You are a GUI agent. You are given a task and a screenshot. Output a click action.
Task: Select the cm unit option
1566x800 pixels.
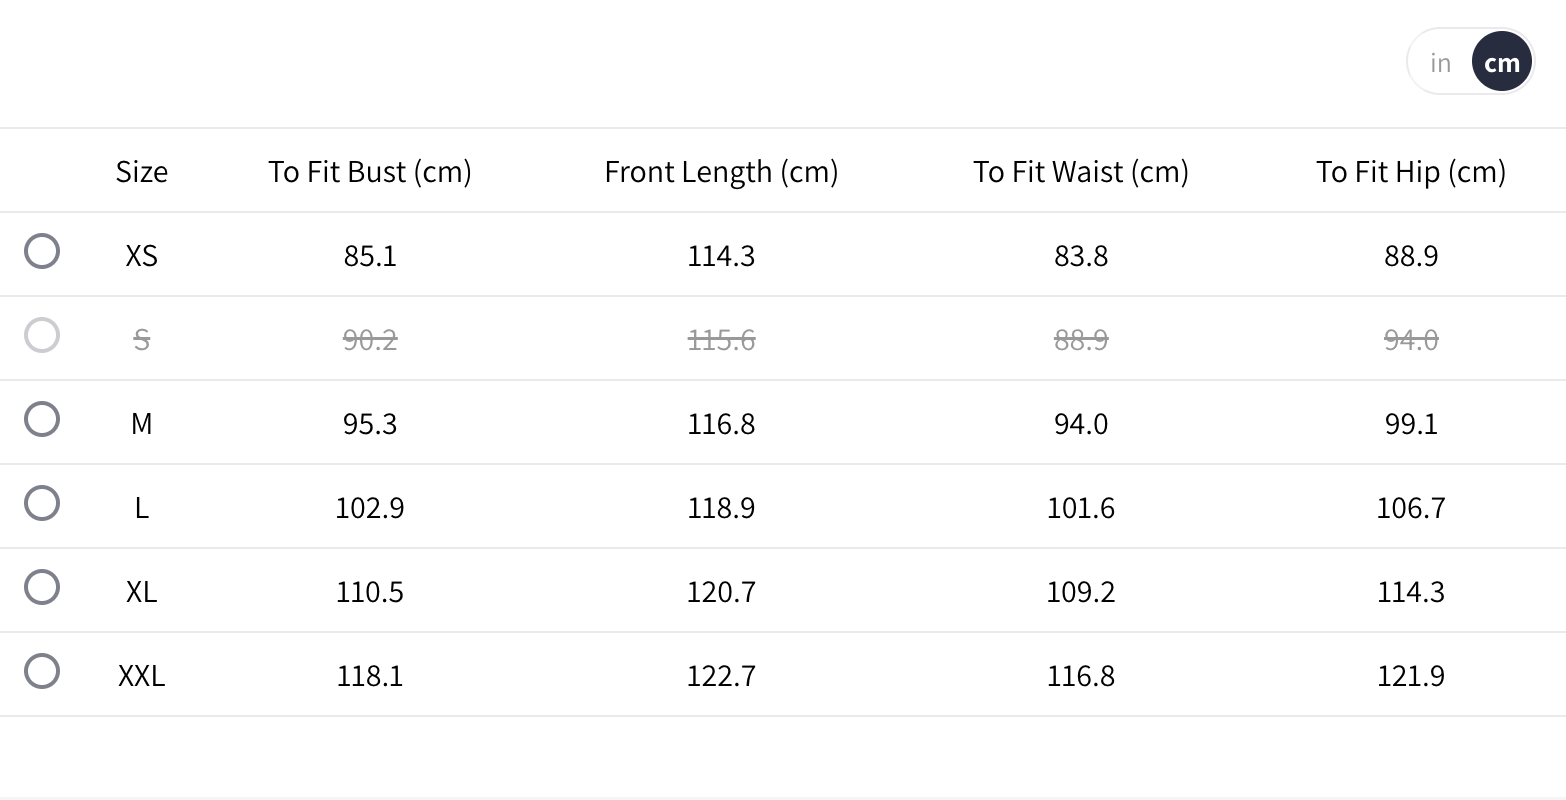[x=1501, y=63]
